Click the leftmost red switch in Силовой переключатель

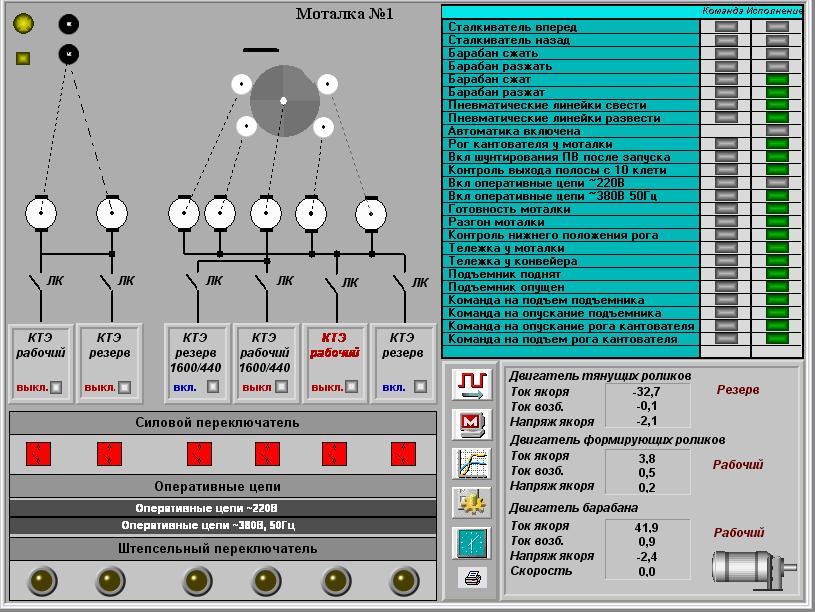click(40, 450)
